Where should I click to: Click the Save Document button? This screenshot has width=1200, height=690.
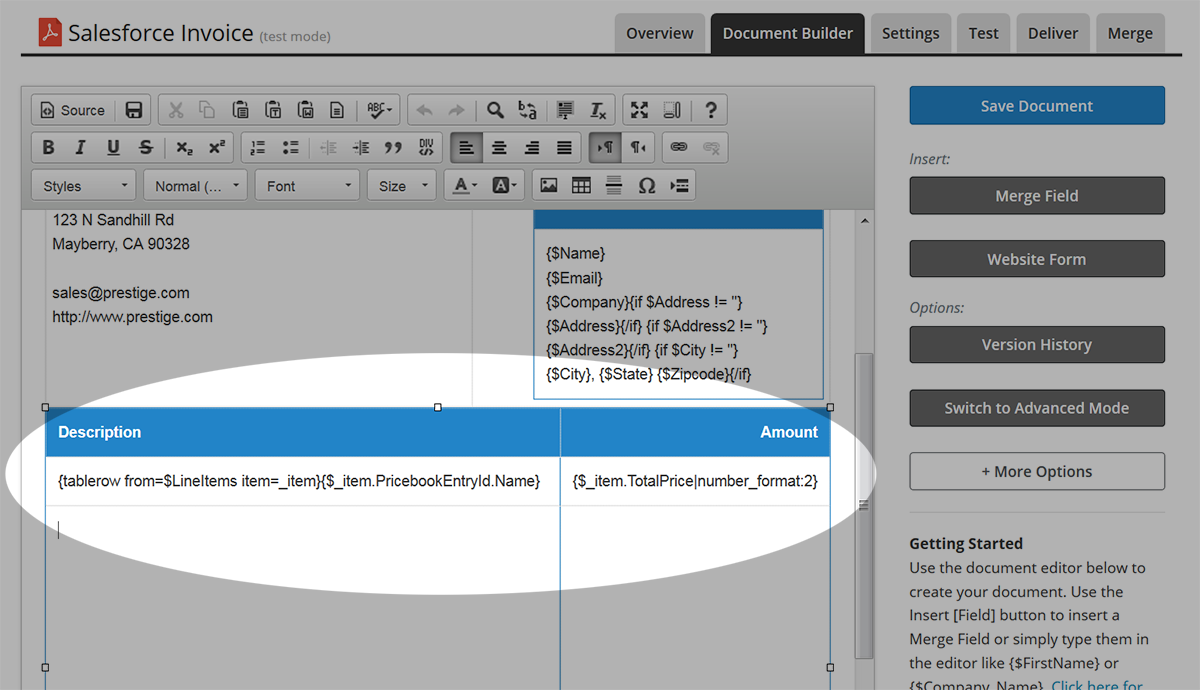[x=1037, y=106]
